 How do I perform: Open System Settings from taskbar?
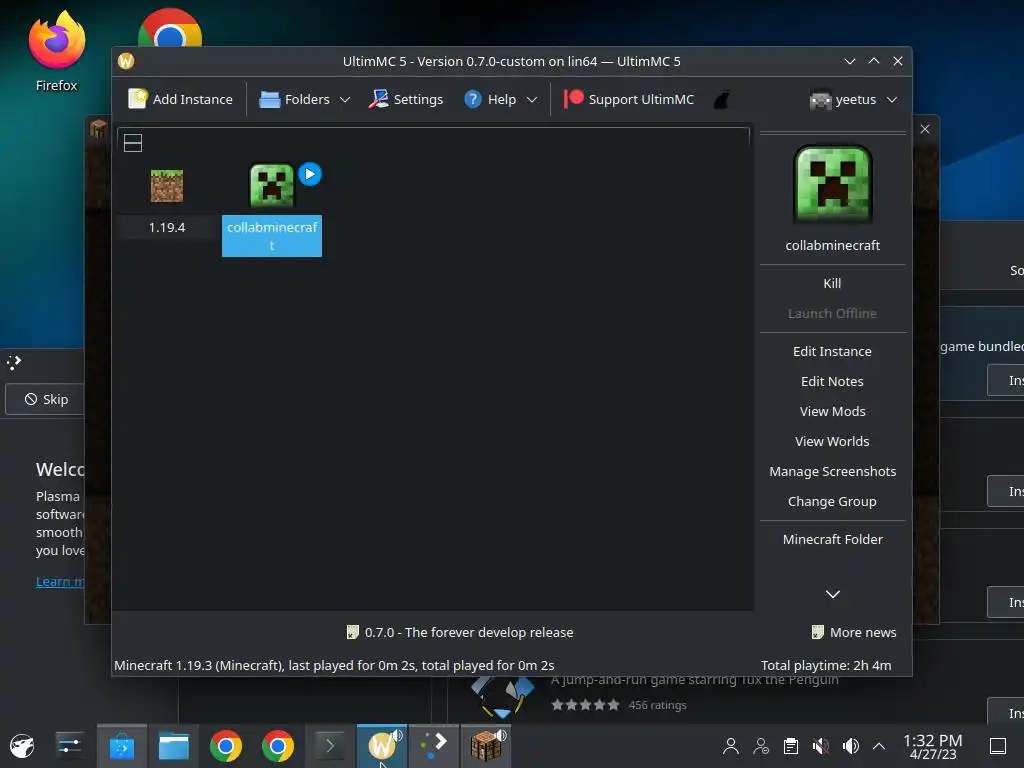tap(69, 746)
